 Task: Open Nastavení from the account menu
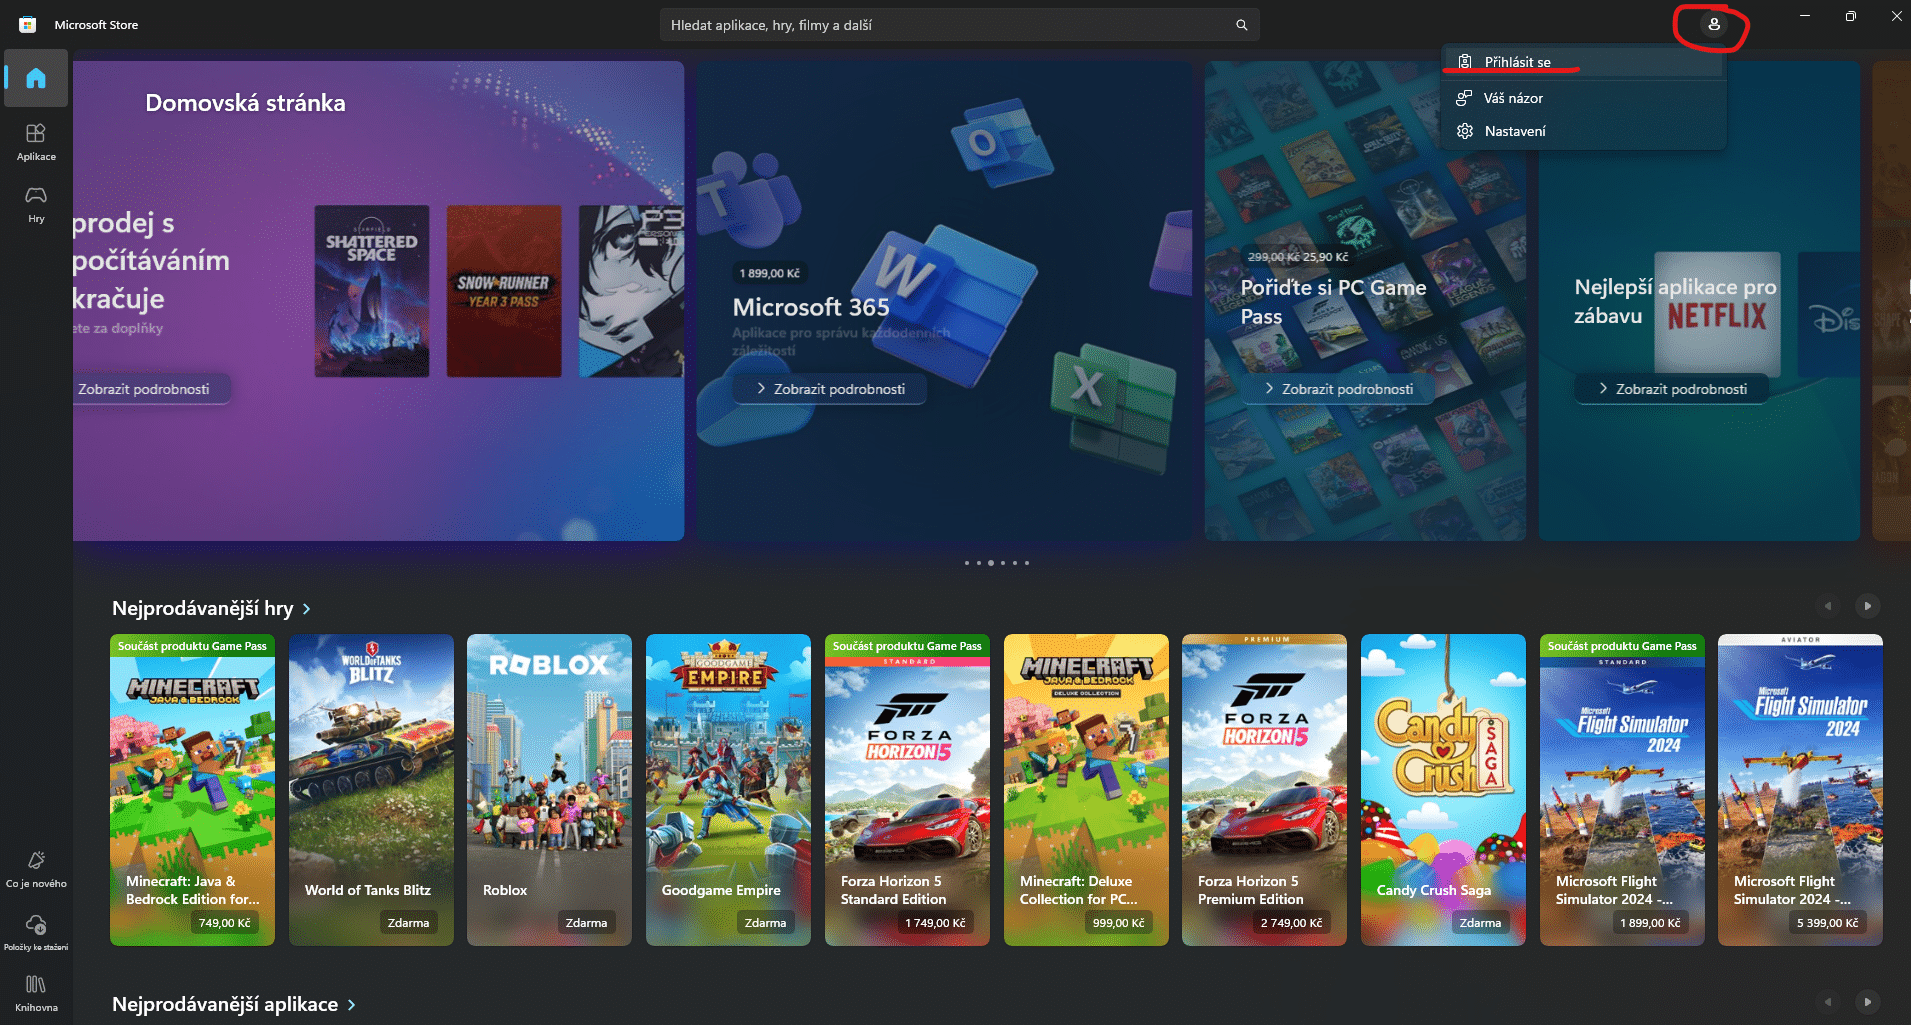click(1514, 131)
